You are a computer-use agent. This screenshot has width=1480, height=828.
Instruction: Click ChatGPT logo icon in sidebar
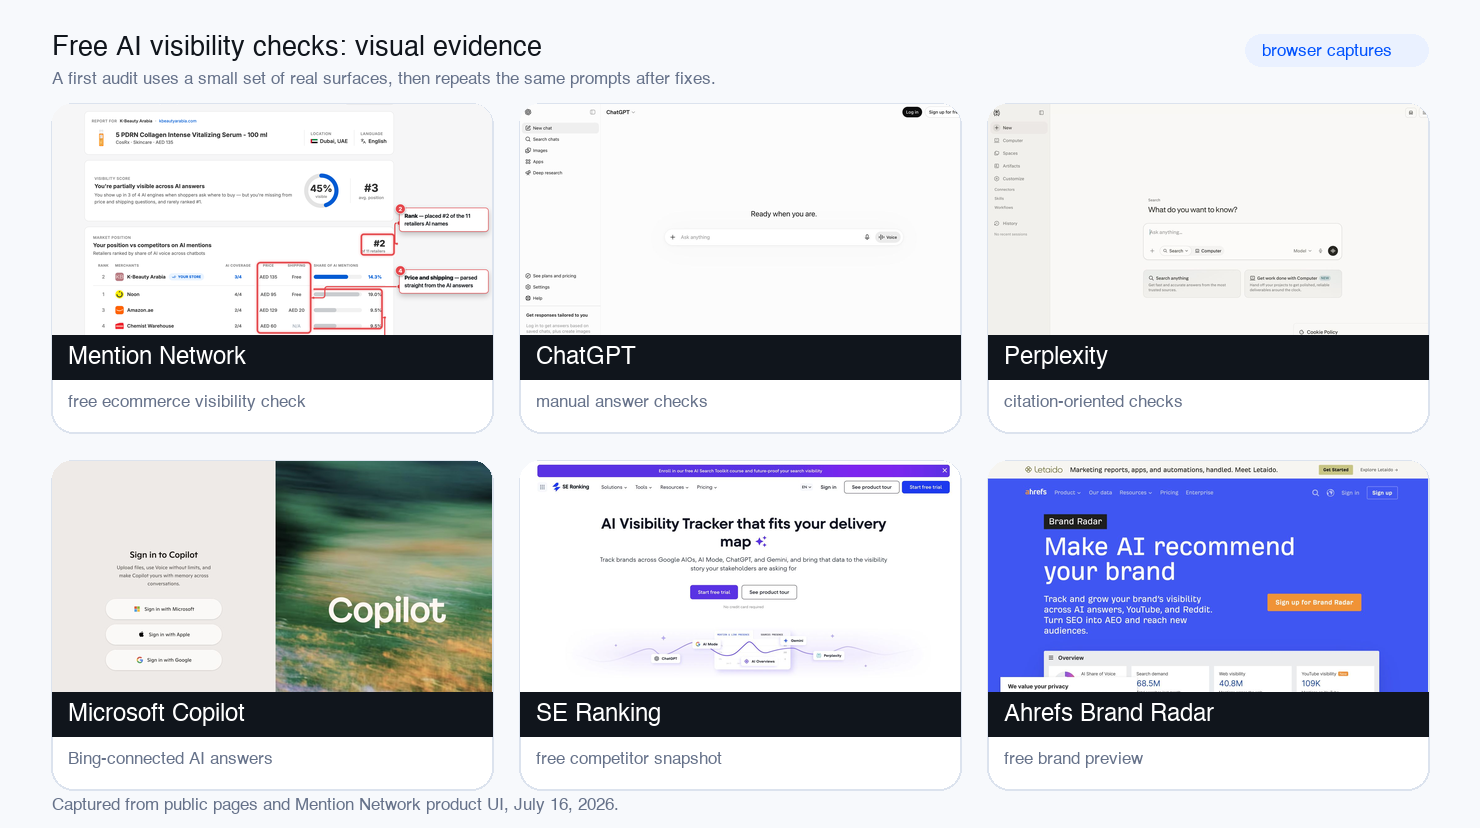528,112
